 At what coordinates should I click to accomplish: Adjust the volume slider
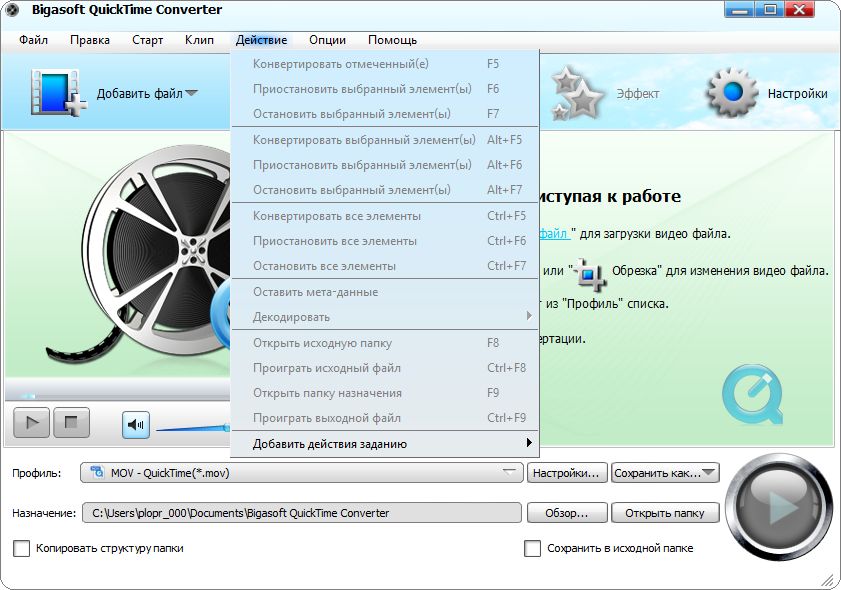tap(193, 428)
